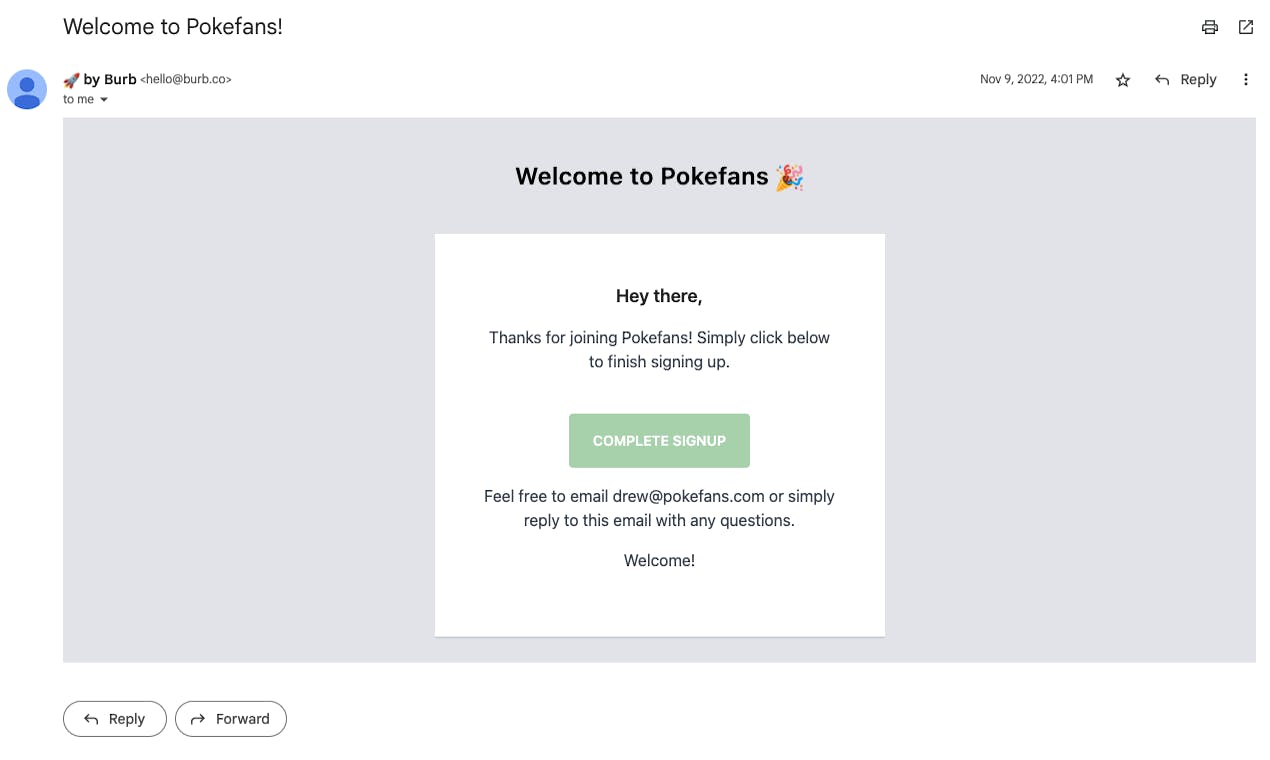Image resolution: width=1270 pixels, height=760 pixels.
Task: Click the party popper emoji in the heading
Action: point(789,177)
